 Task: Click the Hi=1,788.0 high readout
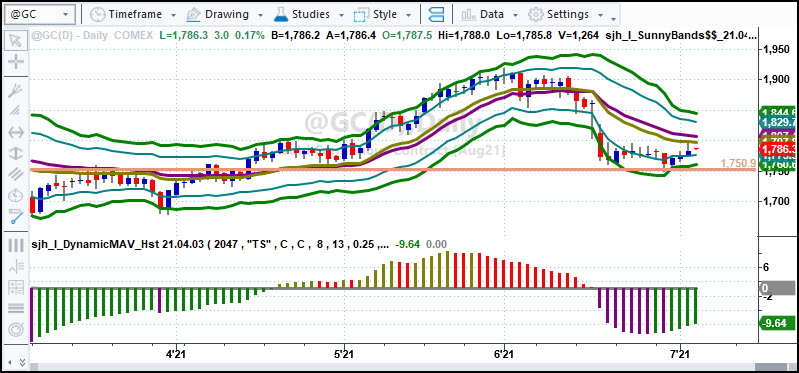[465, 36]
